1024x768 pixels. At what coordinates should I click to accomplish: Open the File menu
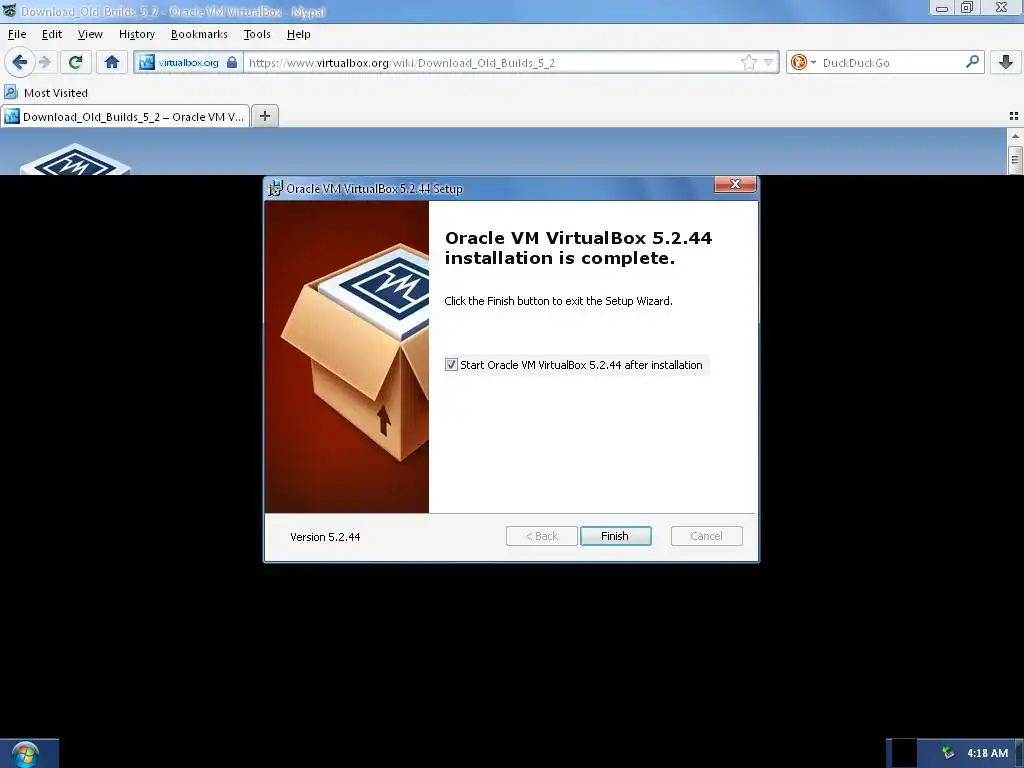coord(17,34)
